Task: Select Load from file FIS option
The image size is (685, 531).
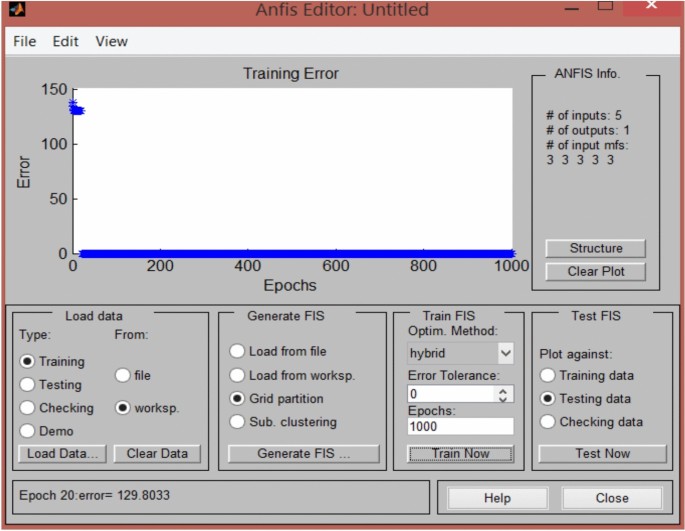Action: coord(237,351)
